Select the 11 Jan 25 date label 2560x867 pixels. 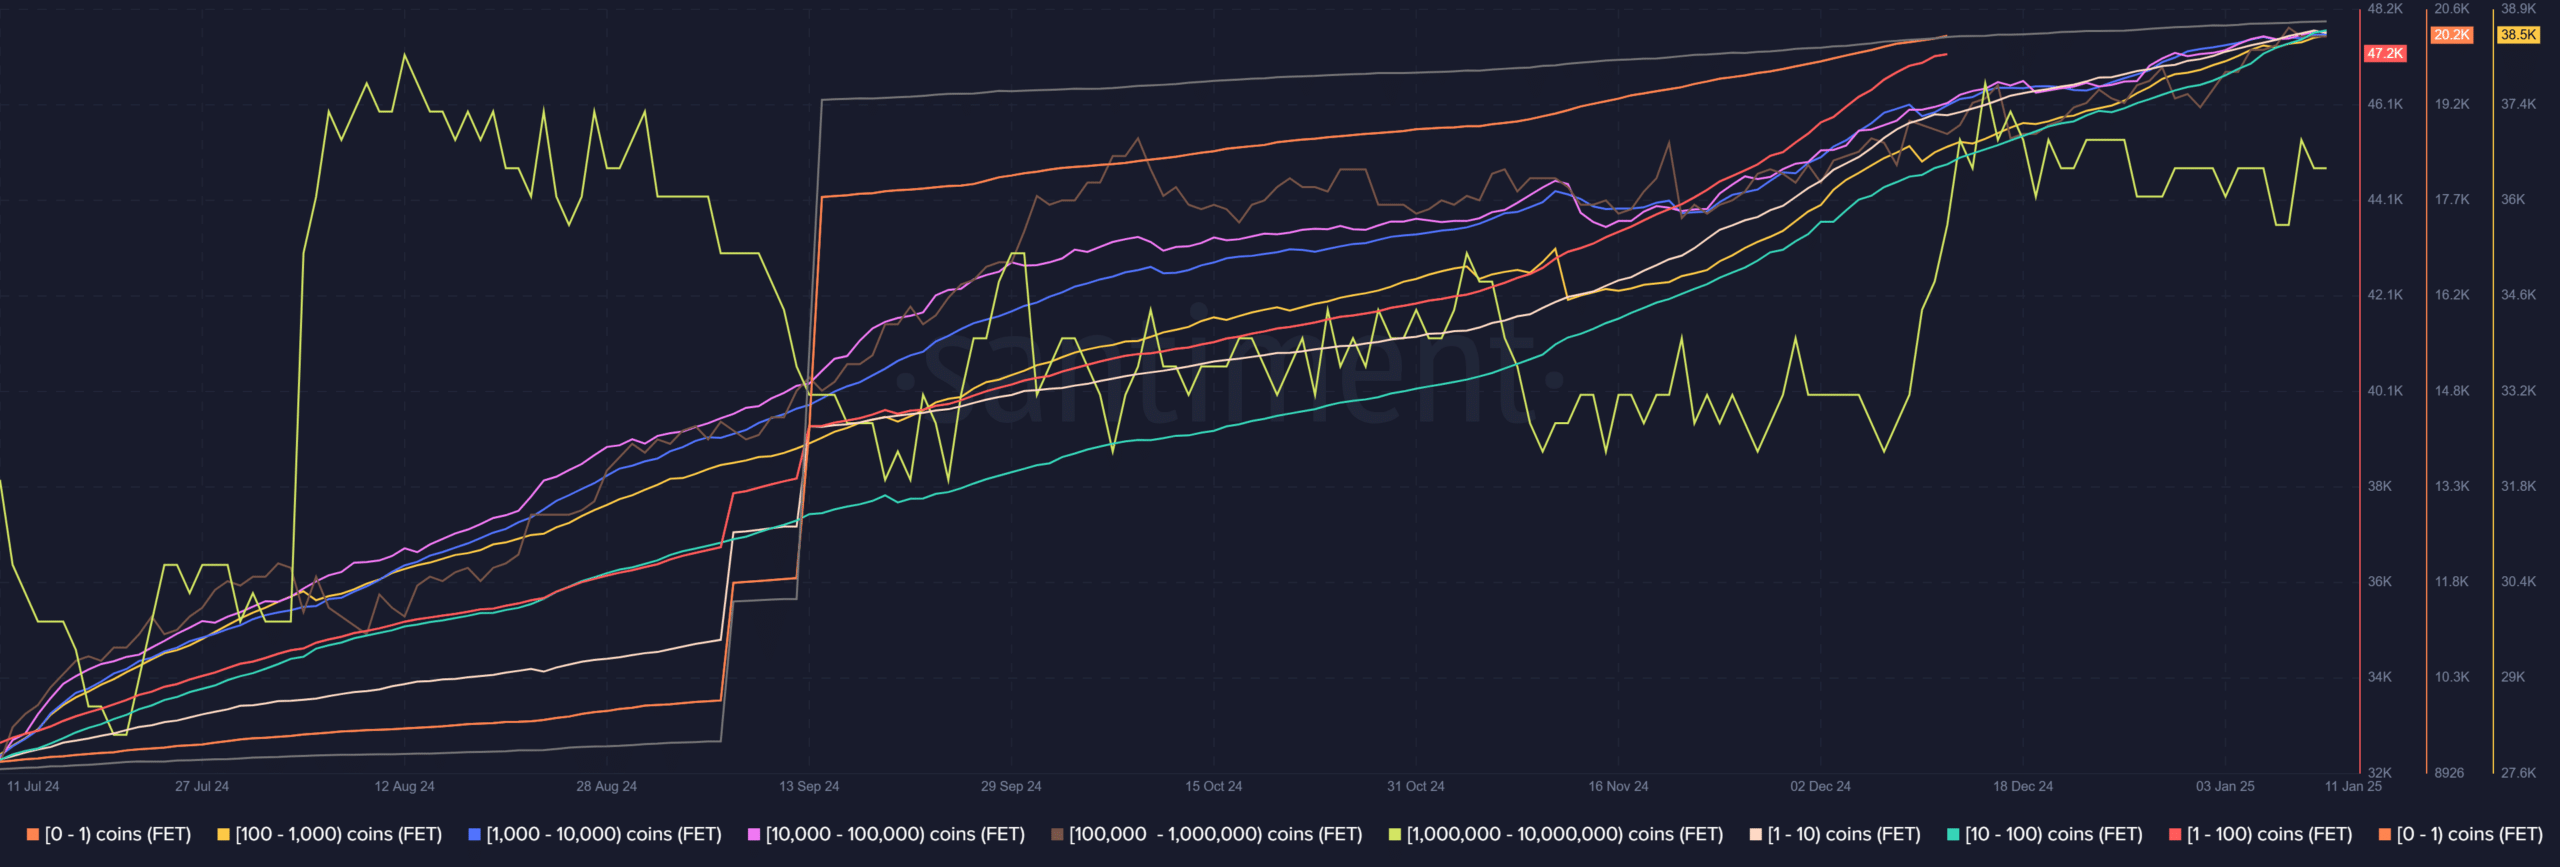(2353, 787)
